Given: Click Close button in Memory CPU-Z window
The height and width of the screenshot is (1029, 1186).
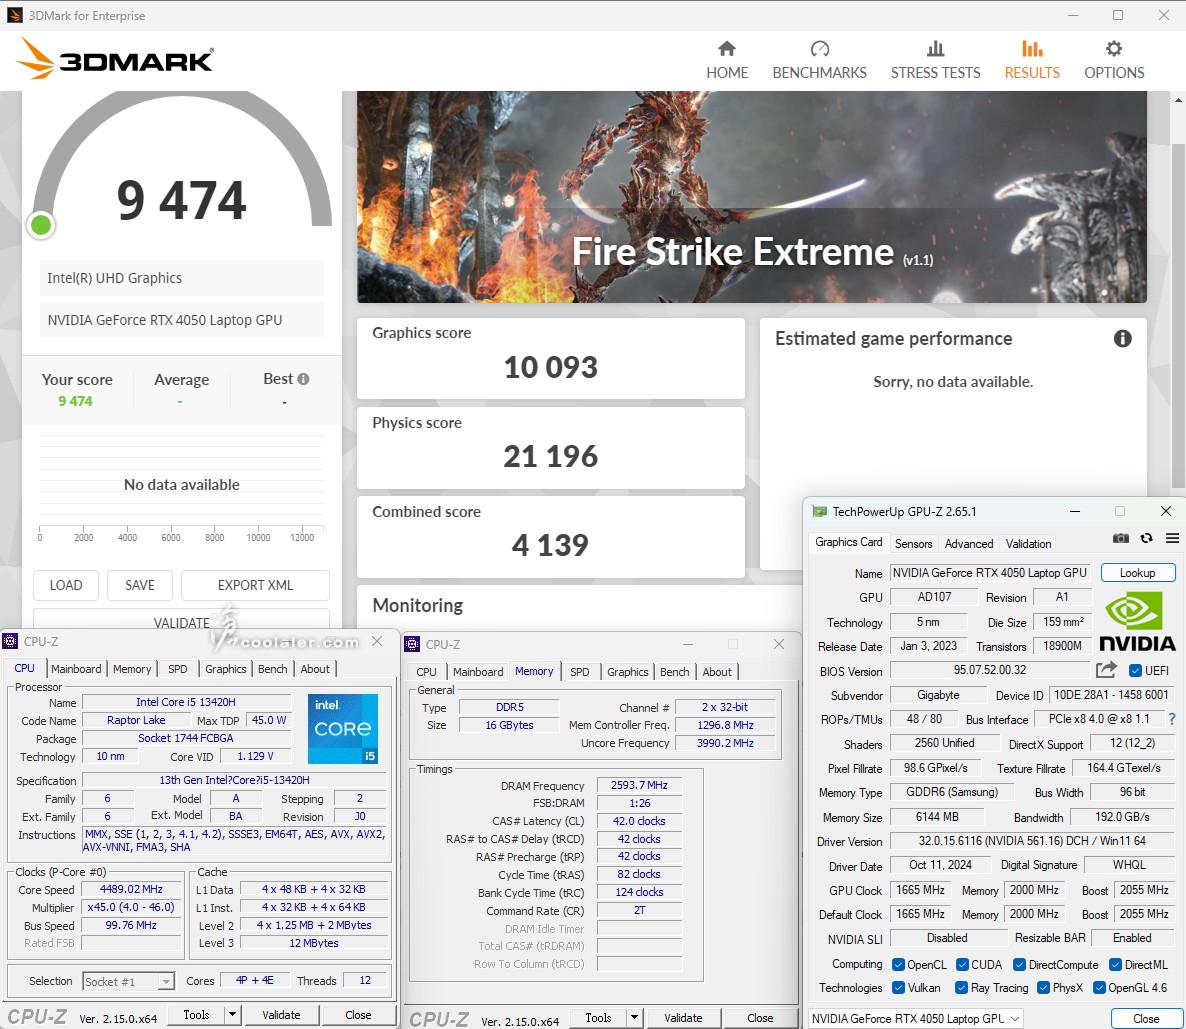Looking at the screenshot, I should (x=760, y=1018).
